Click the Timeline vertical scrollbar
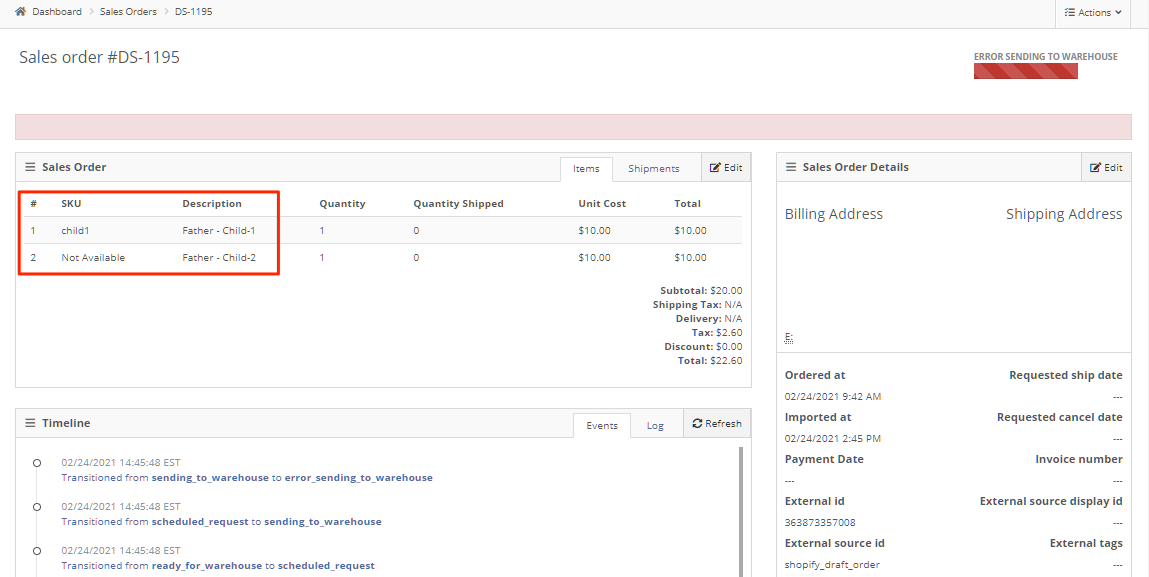The image size is (1149, 577). click(741, 511)
